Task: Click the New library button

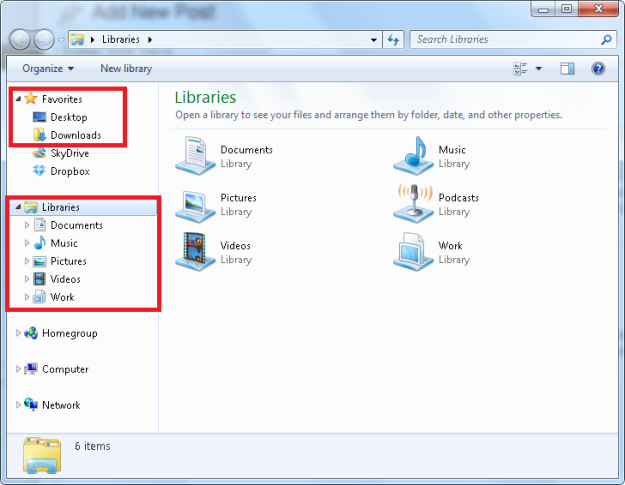Action: pos(126,69)
